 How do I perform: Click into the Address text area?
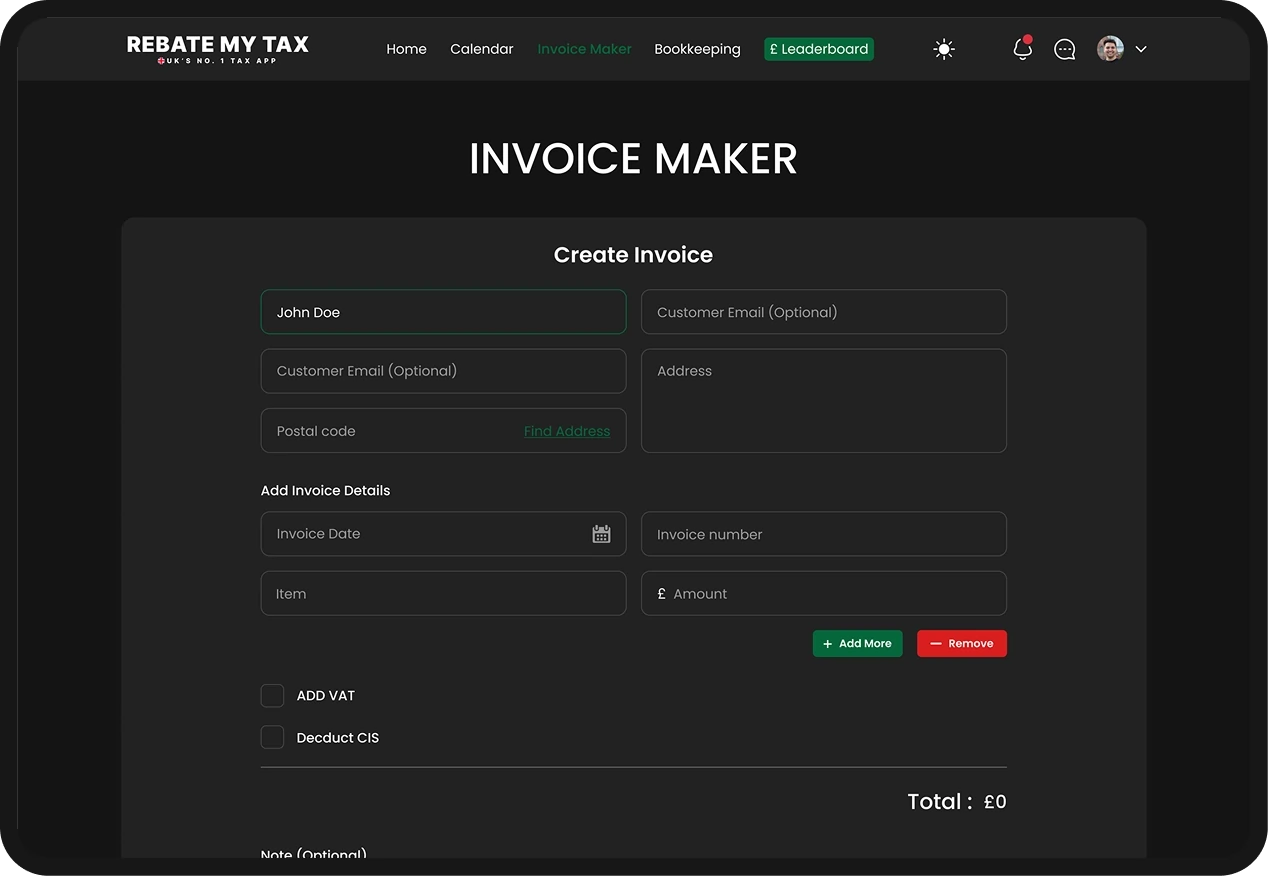(824, 401)
